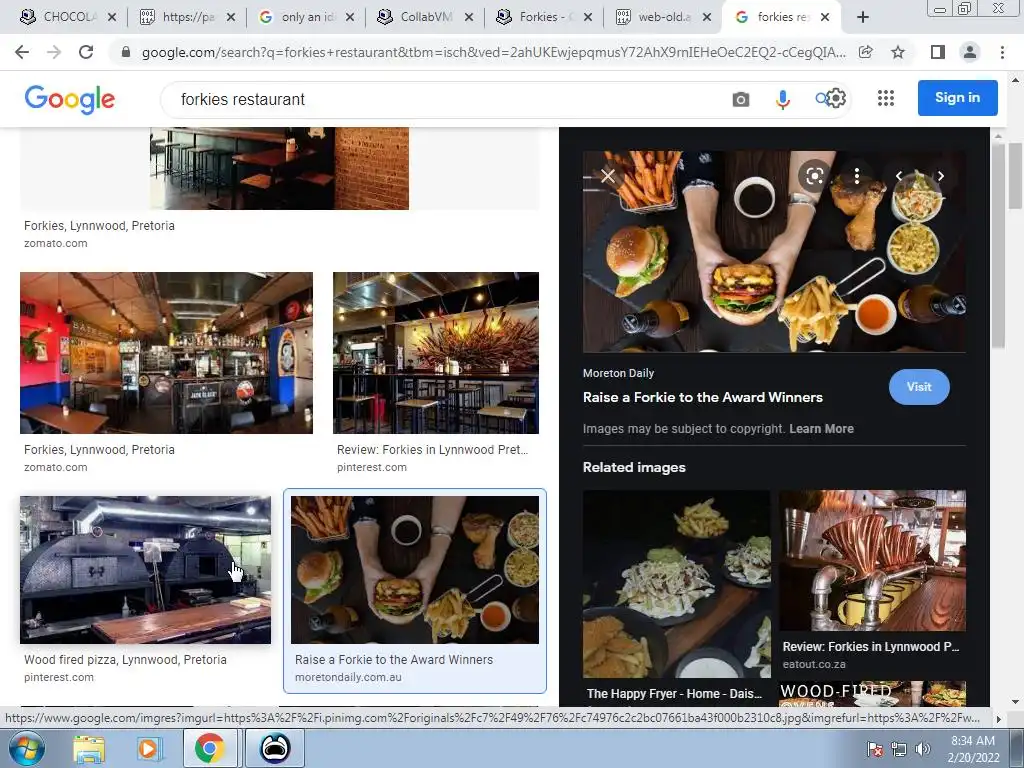Search by image with camera icon
Image resolution: width=1024 pixels, height=768 pixels.
pyautogui.click(x=741, y=99)
